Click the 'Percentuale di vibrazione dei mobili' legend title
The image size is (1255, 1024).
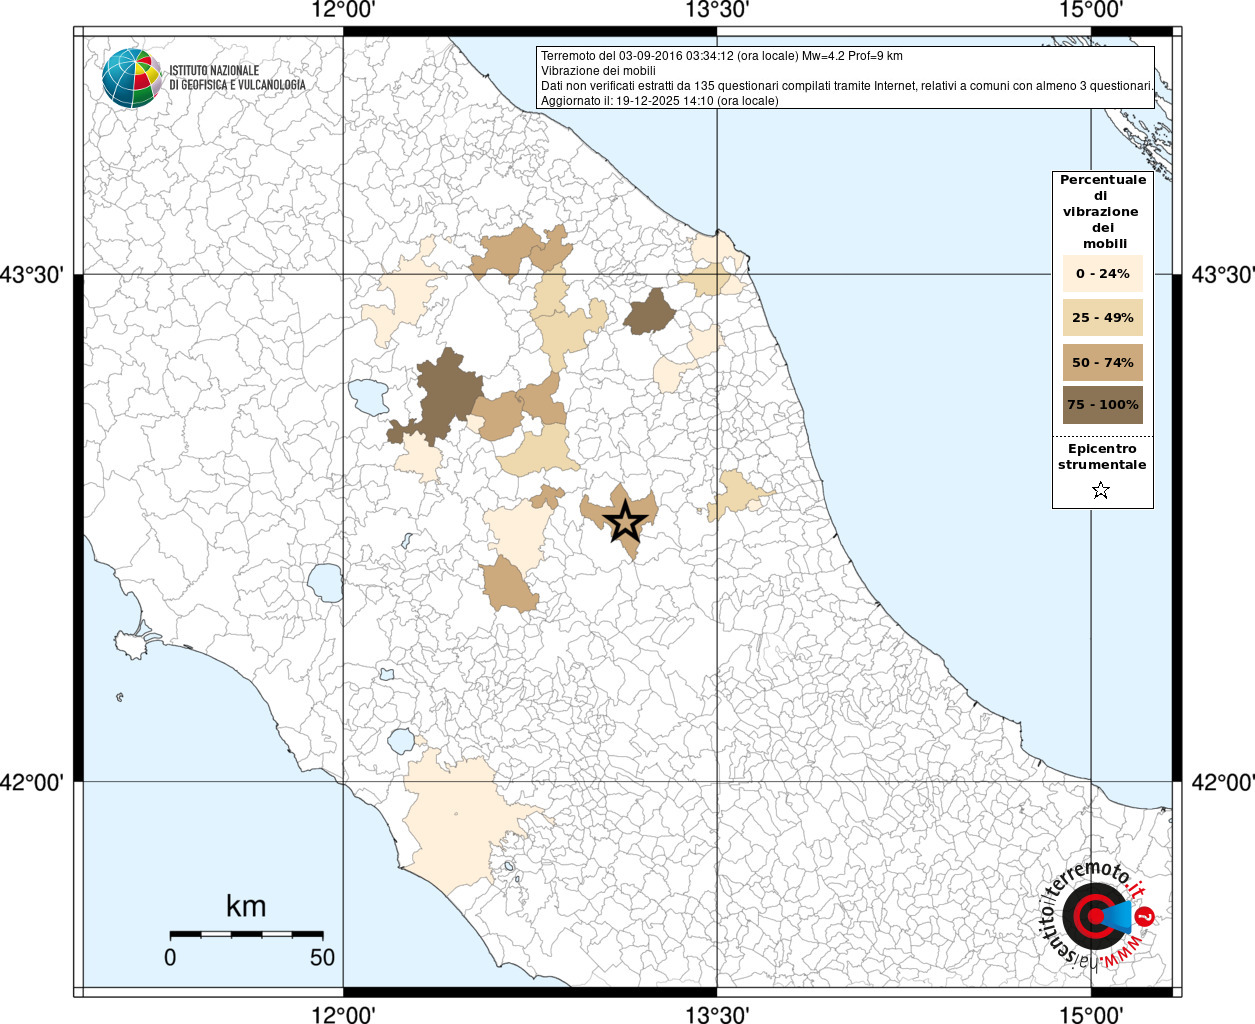(1102, 211)
